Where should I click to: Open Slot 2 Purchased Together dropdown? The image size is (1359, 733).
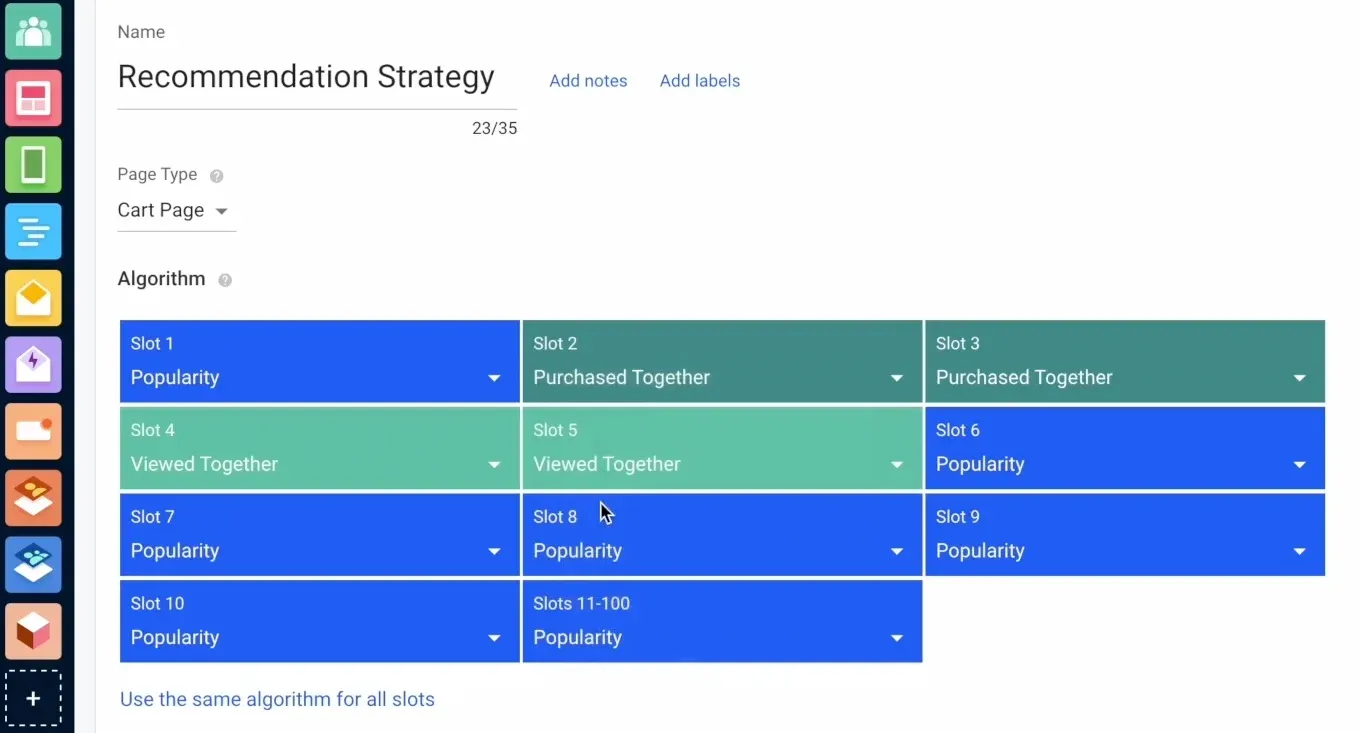(722, 361)
